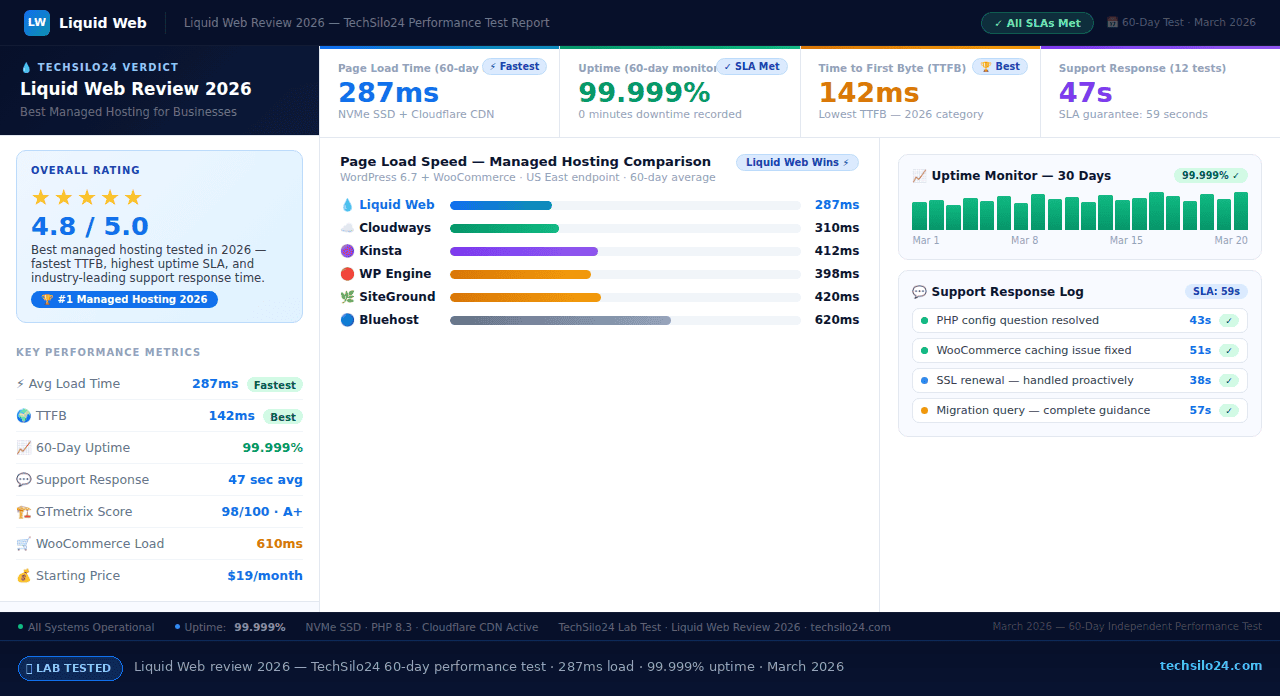This screenshot has width=1280, height=696.
Task: Click the LAB TESTED badge
Action: click(70, 668)
